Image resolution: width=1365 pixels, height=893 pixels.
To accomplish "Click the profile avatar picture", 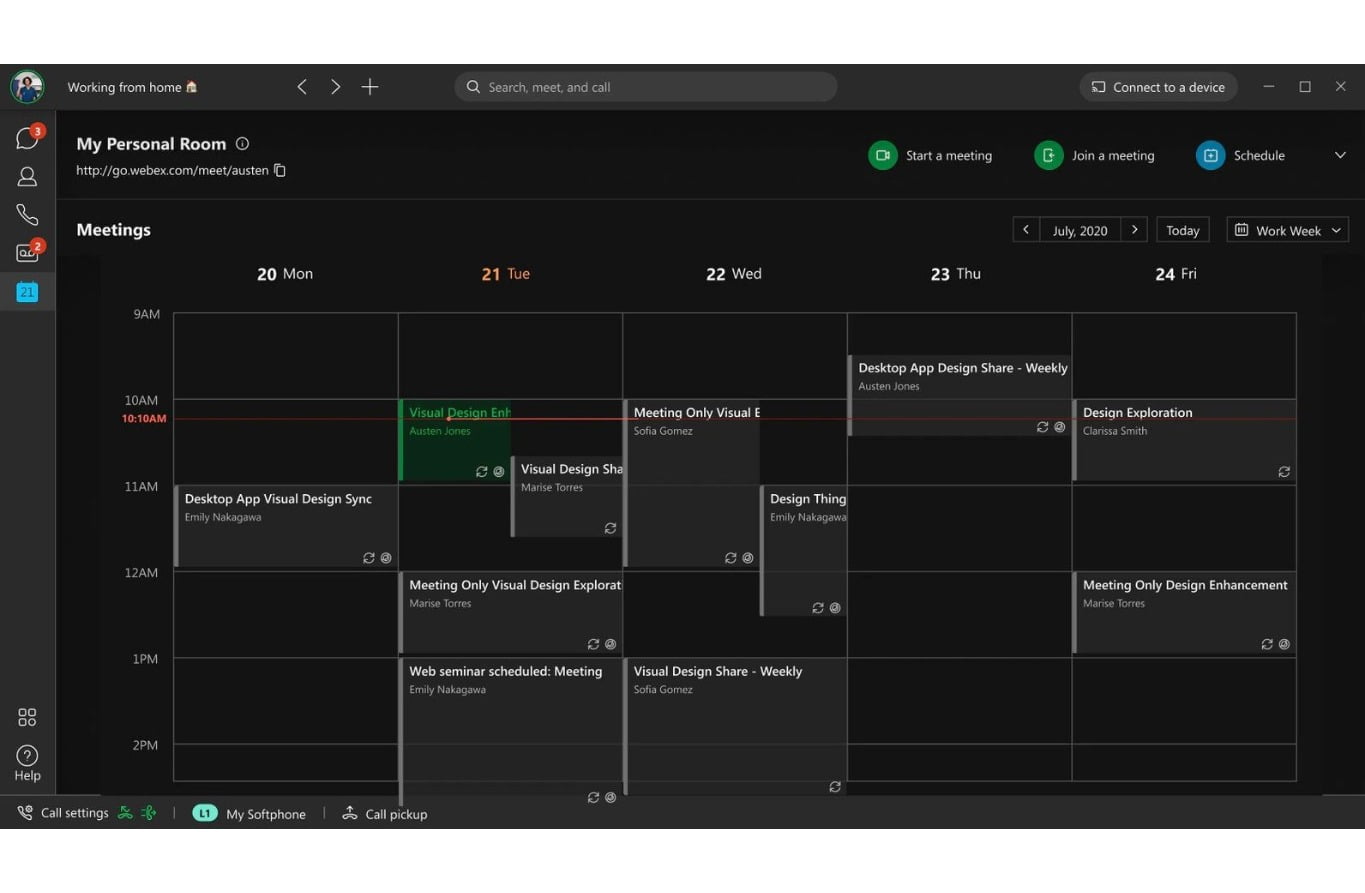I will point(27,87).
